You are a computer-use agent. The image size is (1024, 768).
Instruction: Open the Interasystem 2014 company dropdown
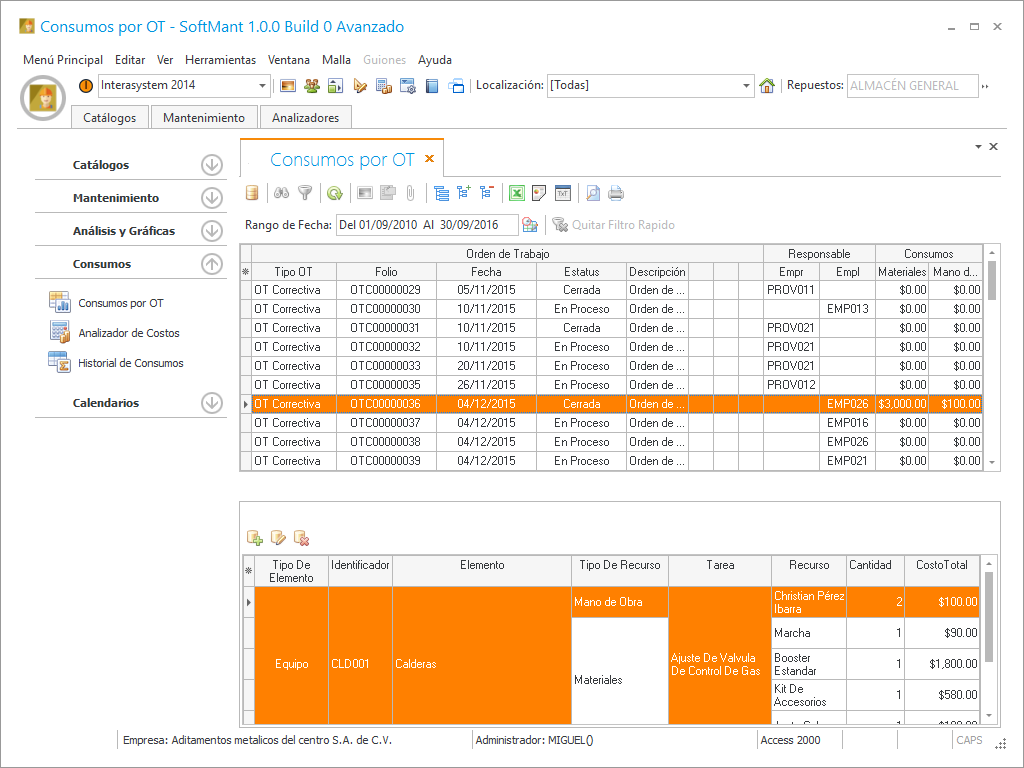(263, 86)
